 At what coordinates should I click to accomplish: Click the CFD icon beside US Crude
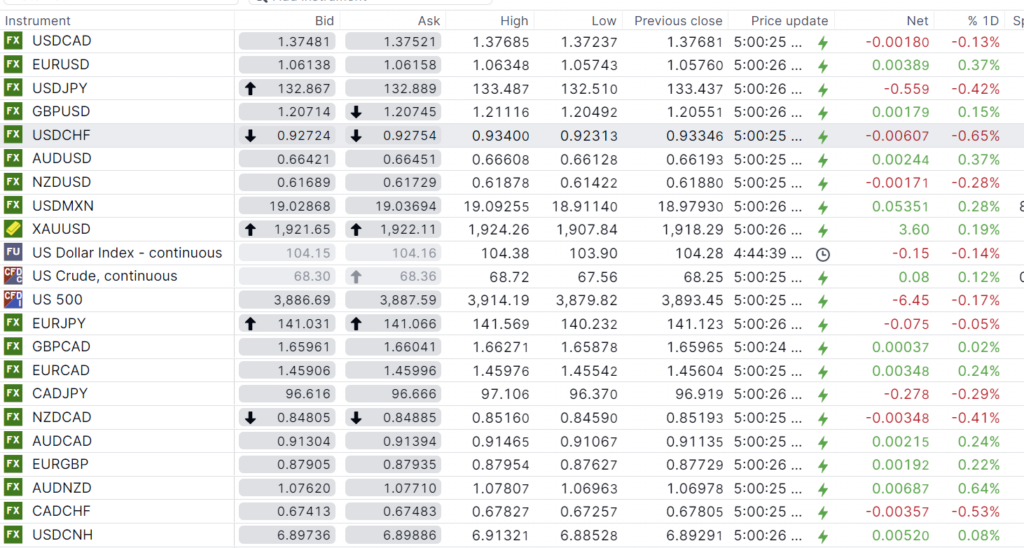(13, 276)
